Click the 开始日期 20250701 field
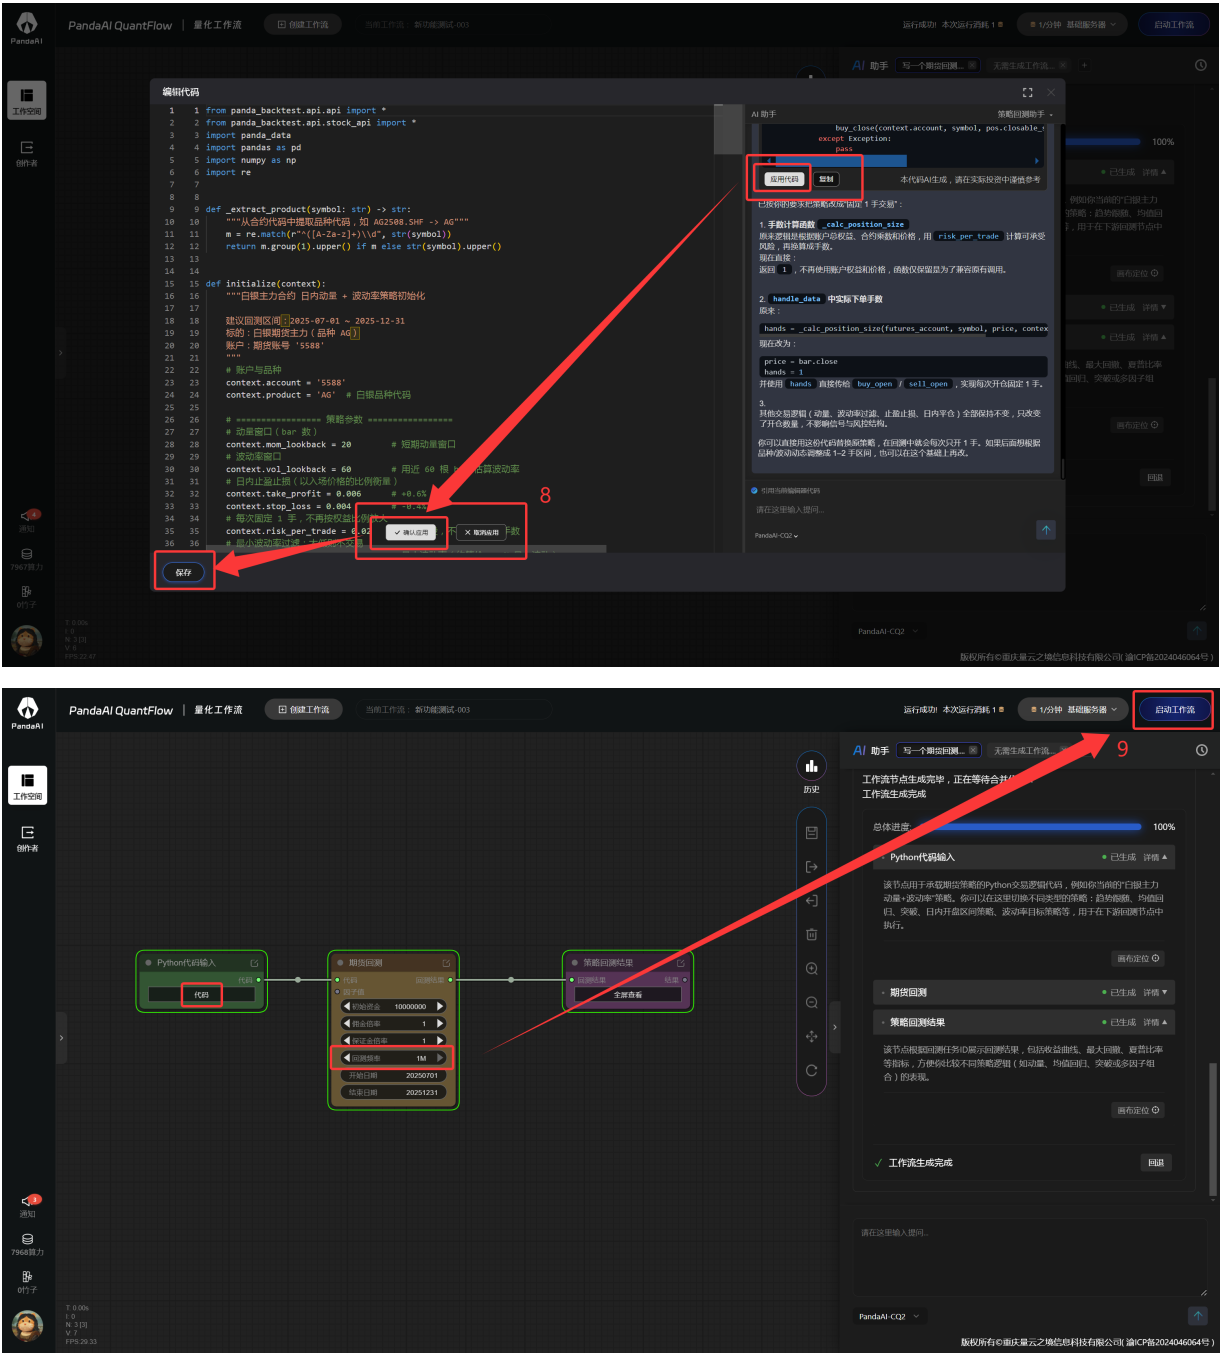 point(393,1075)
